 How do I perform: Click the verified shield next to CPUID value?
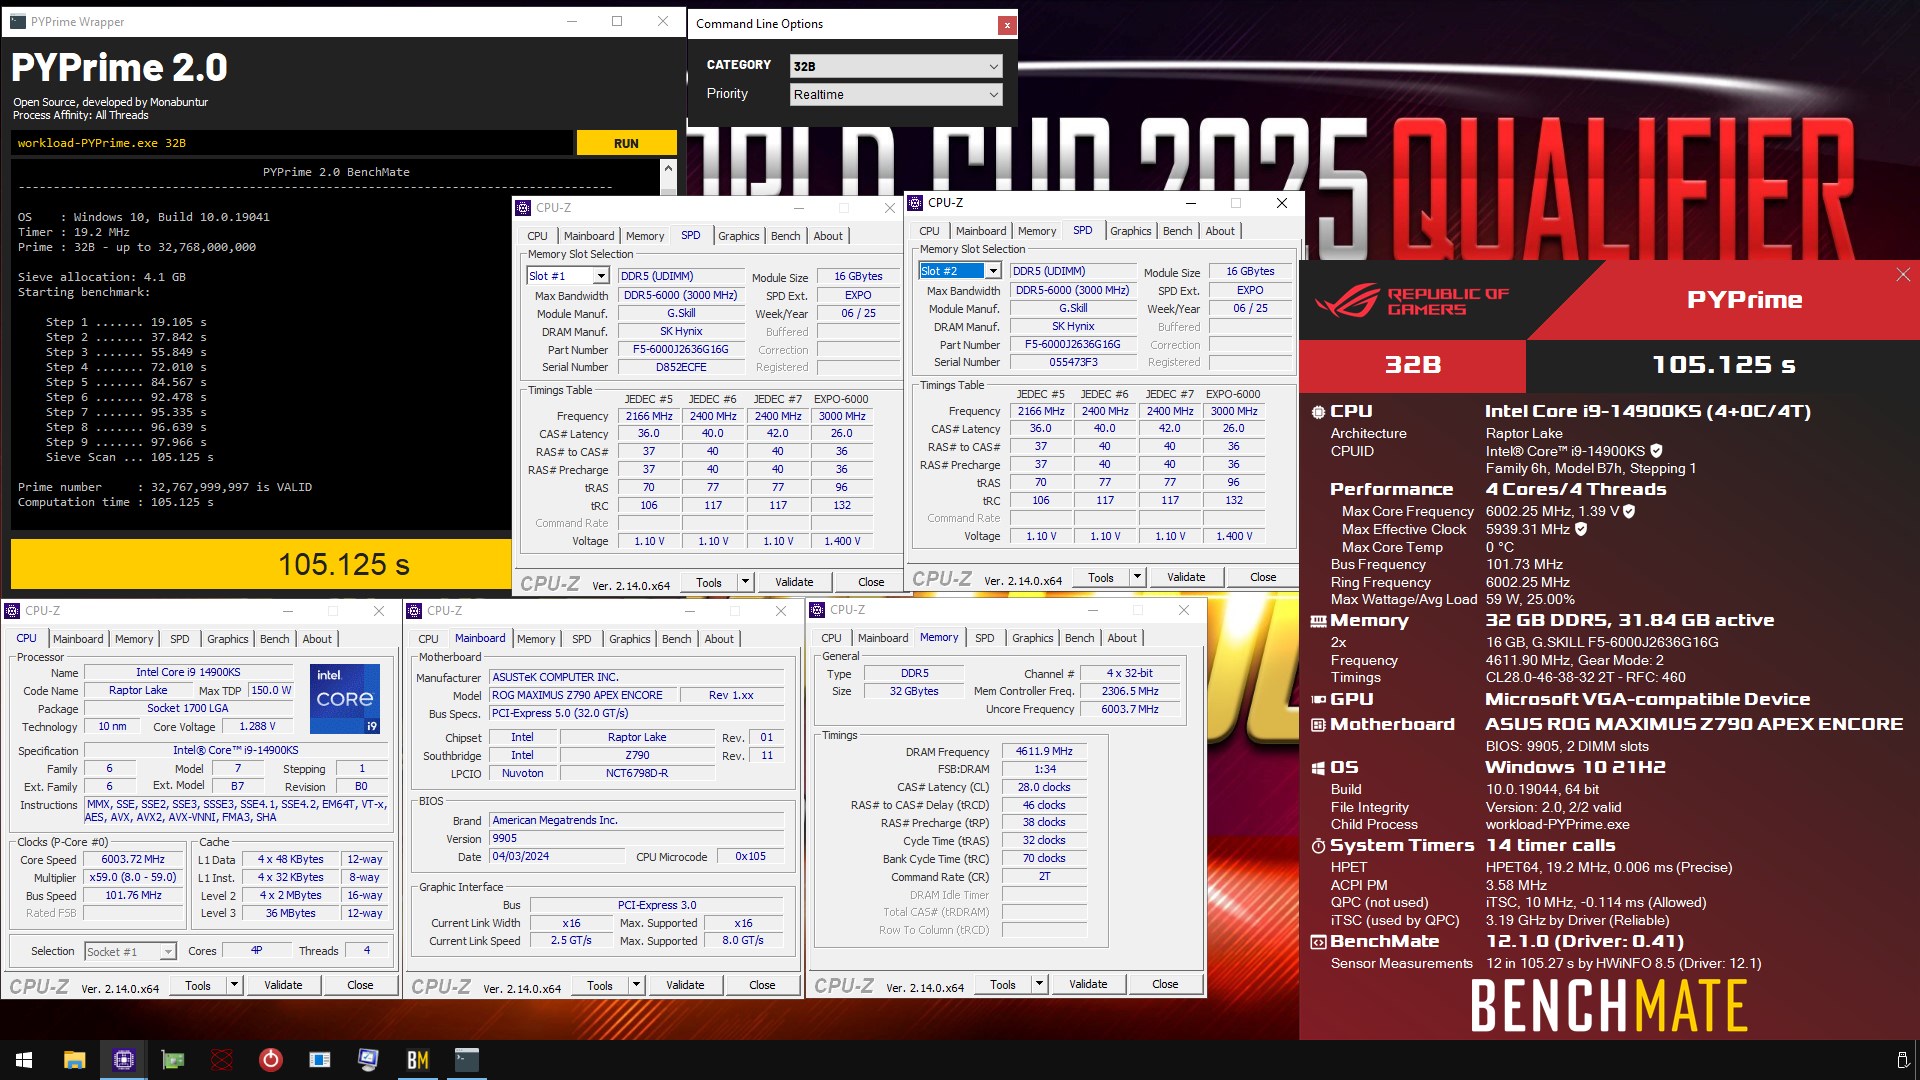tap(1656, 451)
